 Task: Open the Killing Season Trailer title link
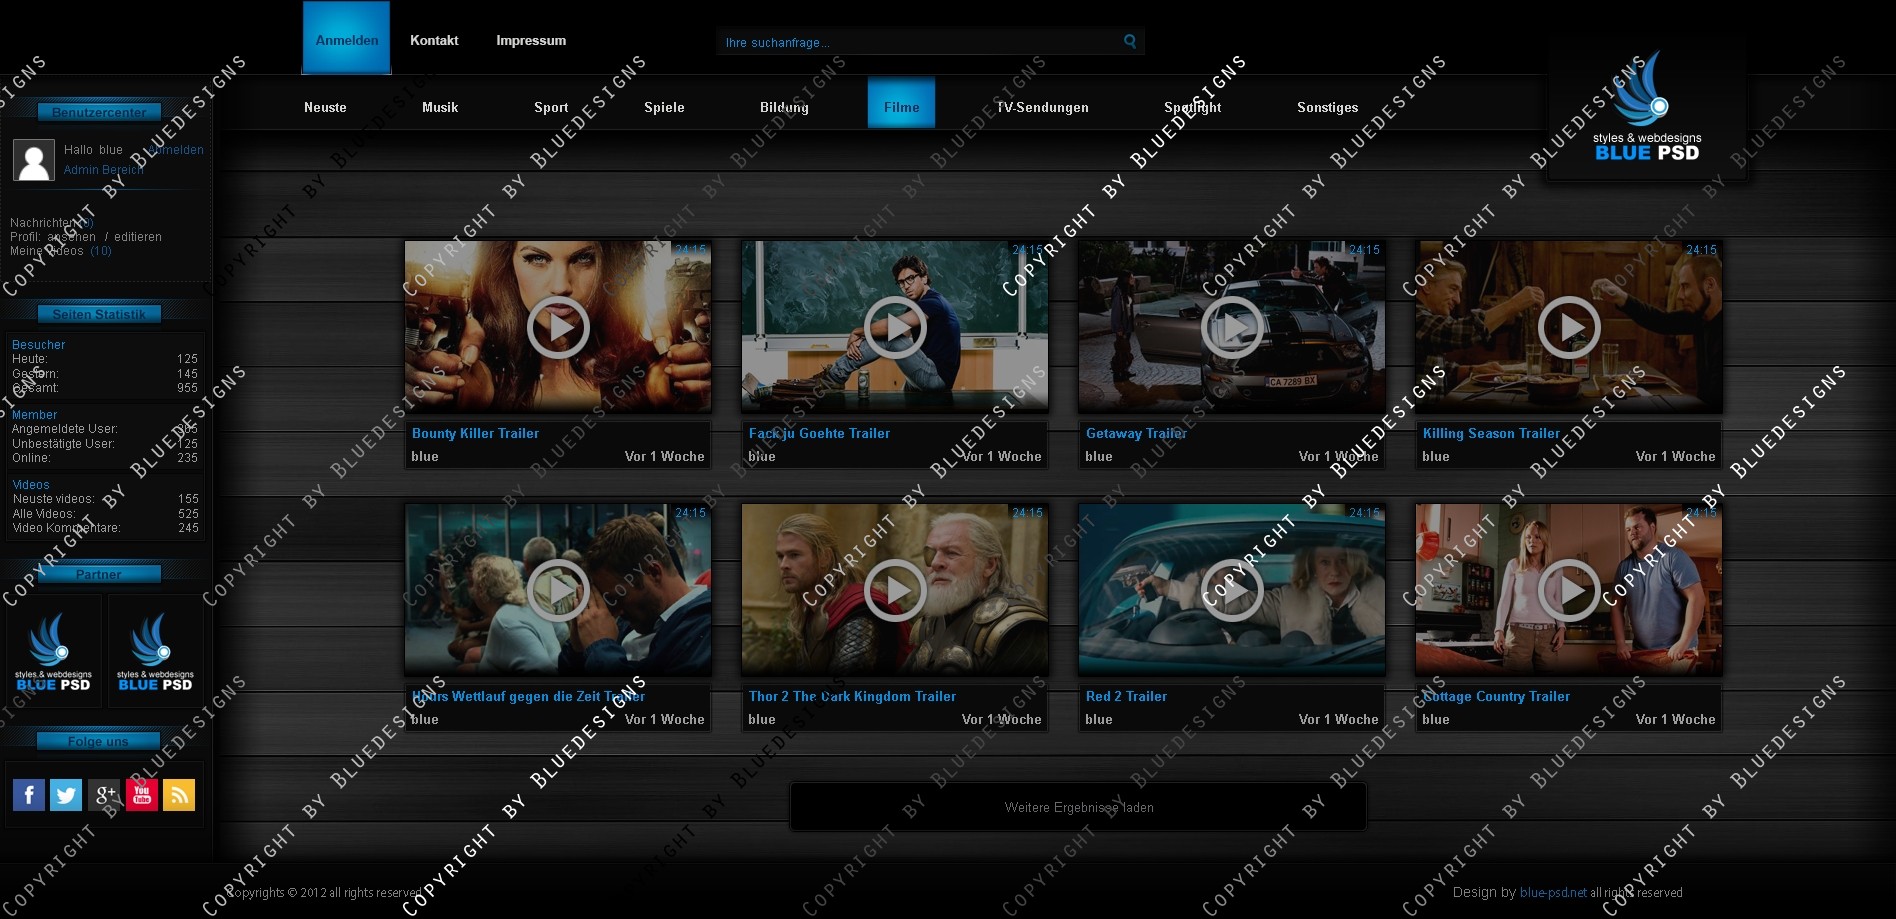pyautogui.click(x=1491, y=433)
